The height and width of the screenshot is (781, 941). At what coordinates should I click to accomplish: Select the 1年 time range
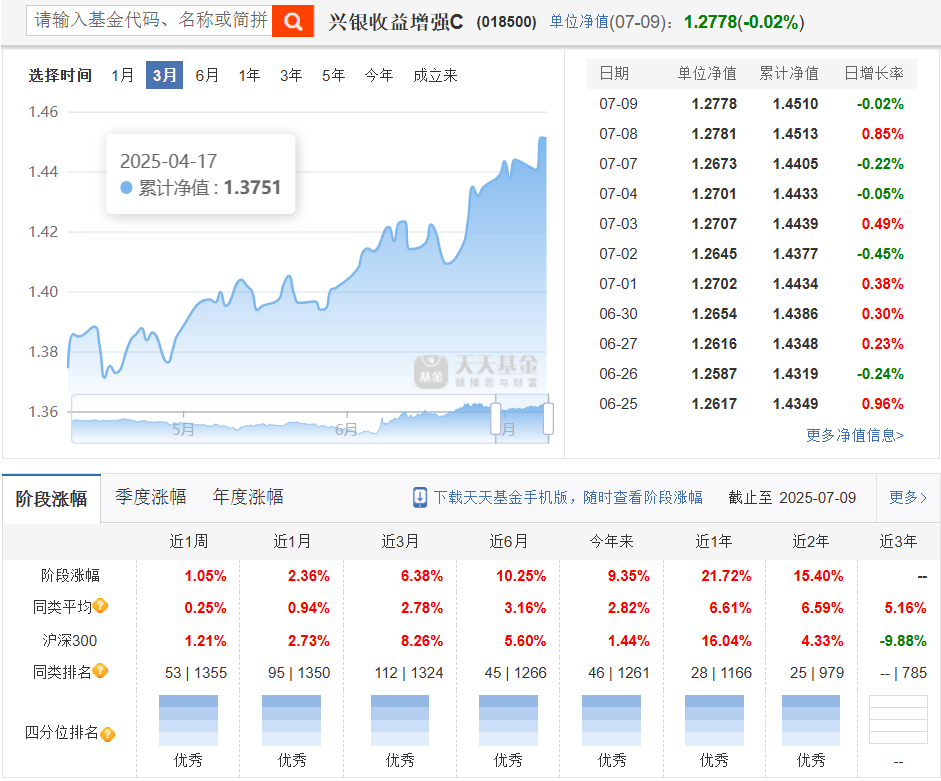(249, 75)
